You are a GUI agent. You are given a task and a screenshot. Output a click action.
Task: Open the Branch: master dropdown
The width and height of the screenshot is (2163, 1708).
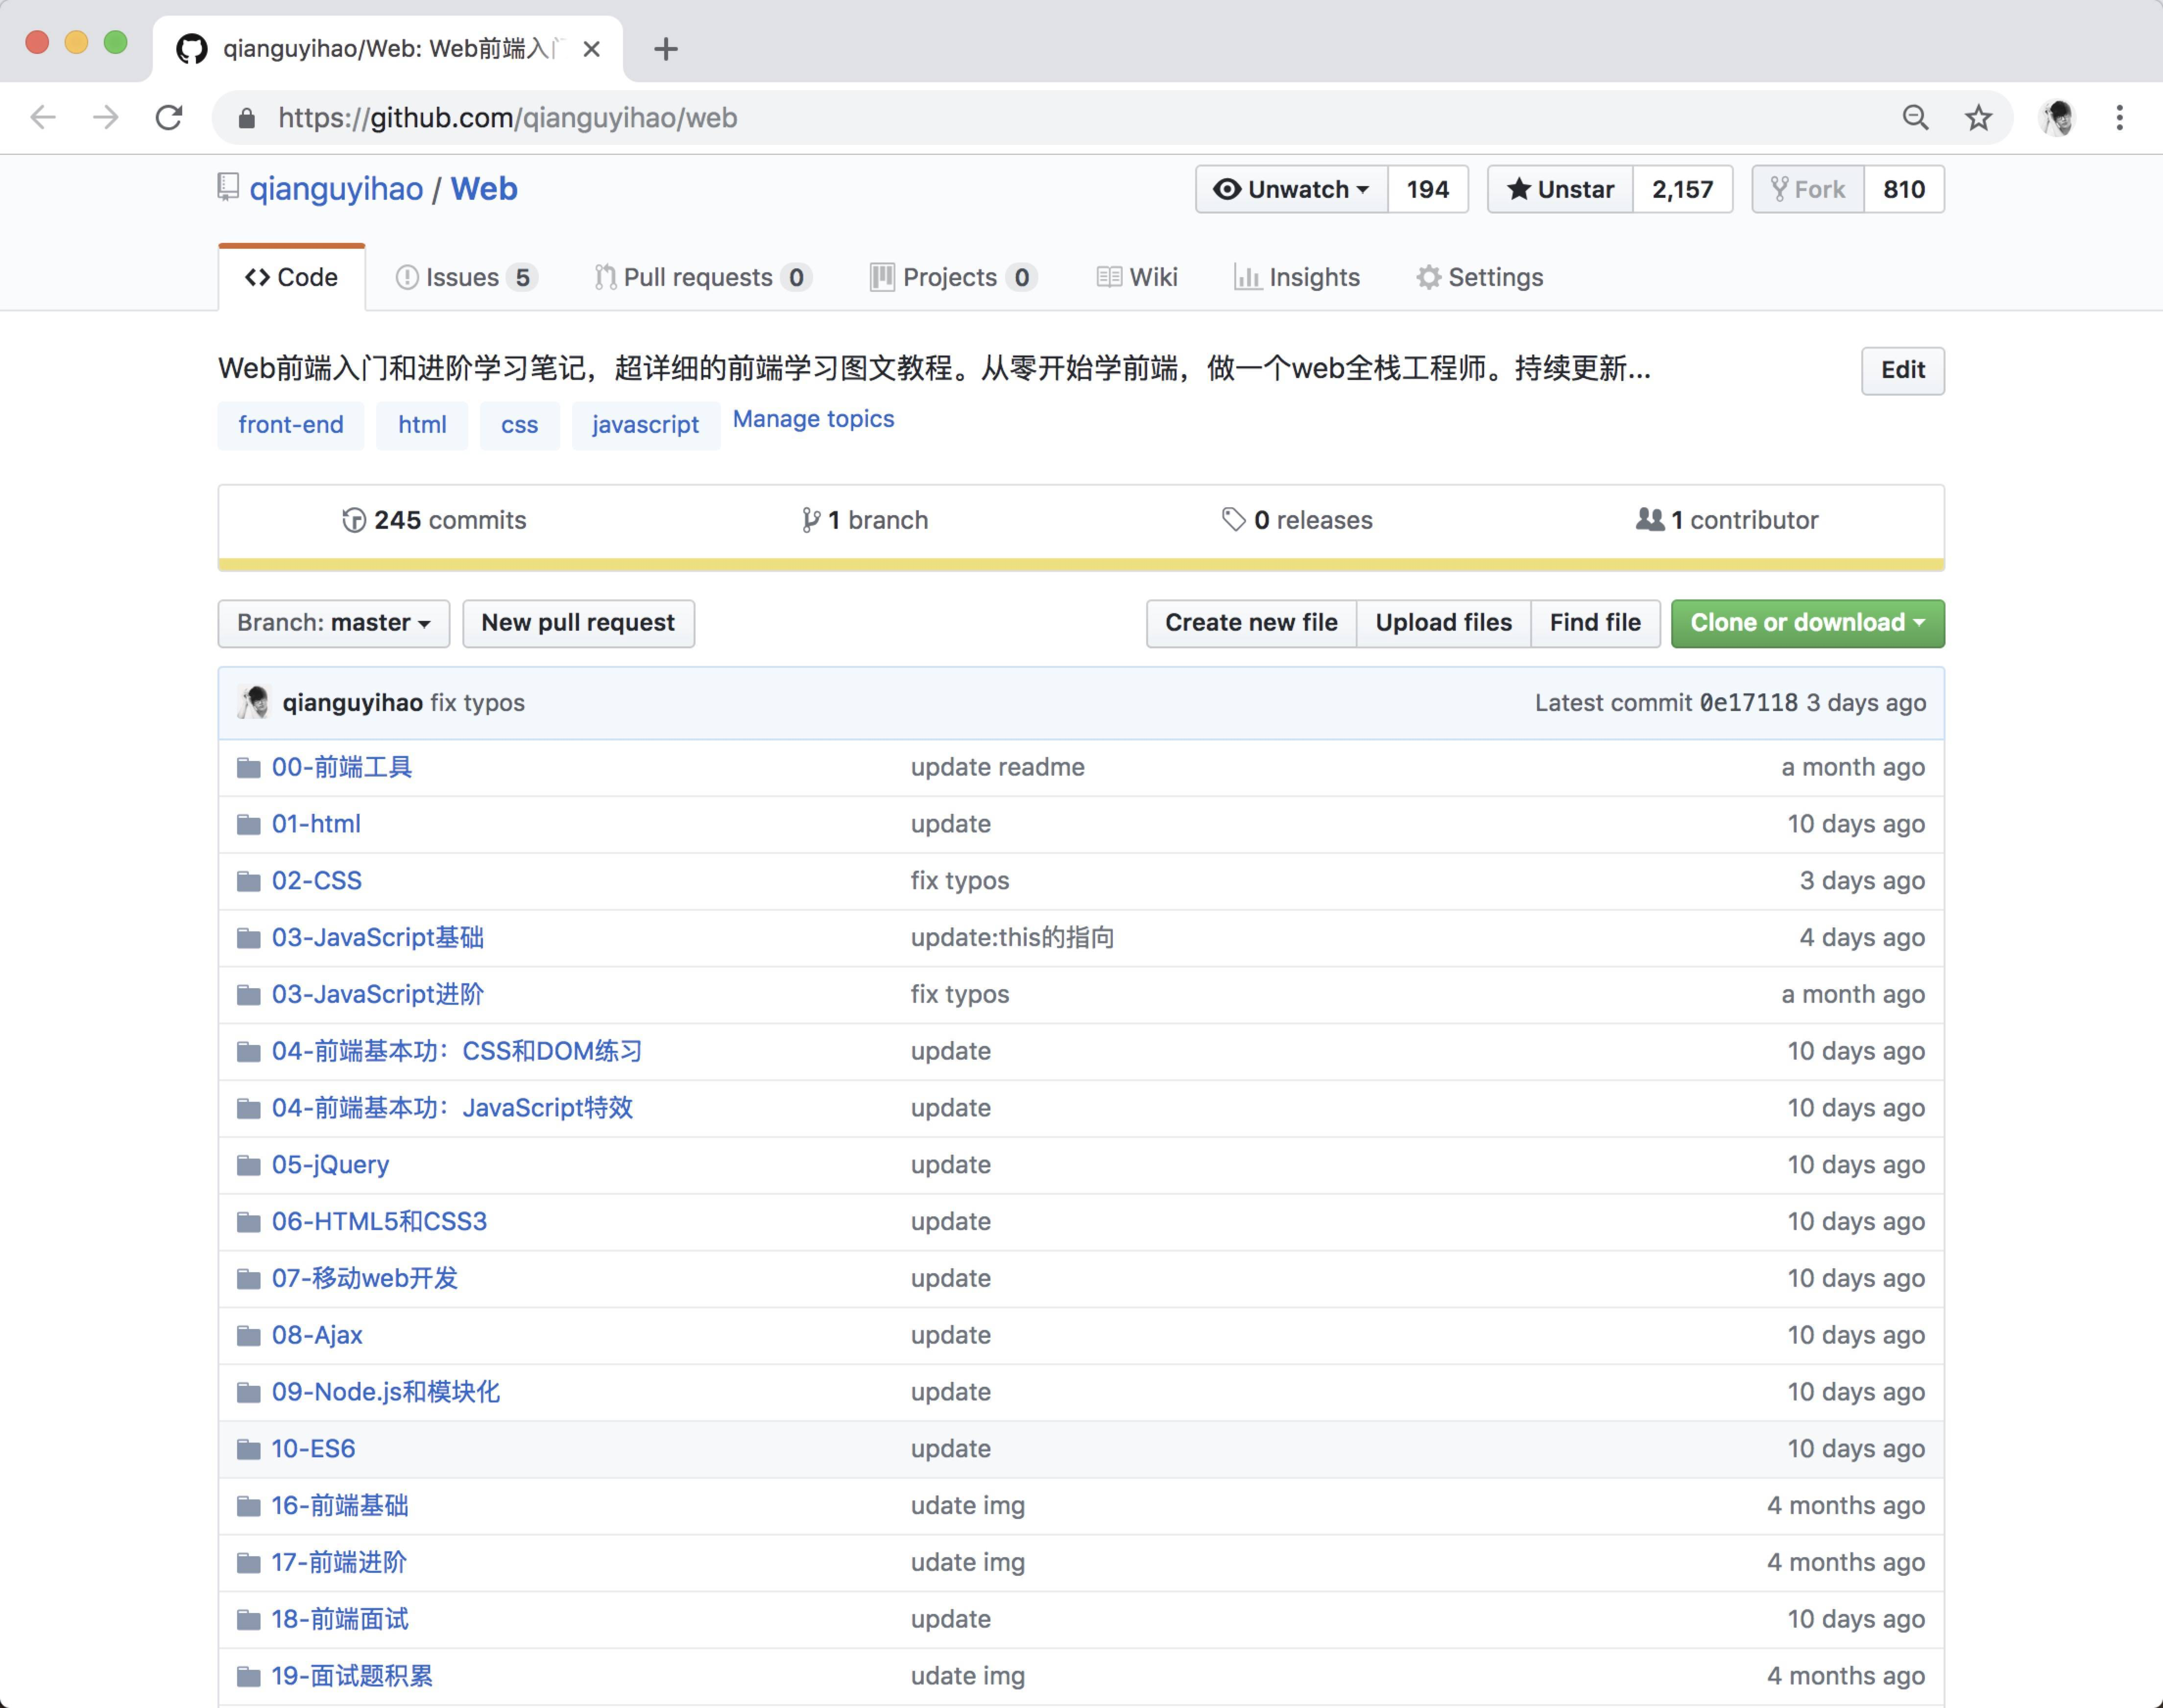(334, 623)
